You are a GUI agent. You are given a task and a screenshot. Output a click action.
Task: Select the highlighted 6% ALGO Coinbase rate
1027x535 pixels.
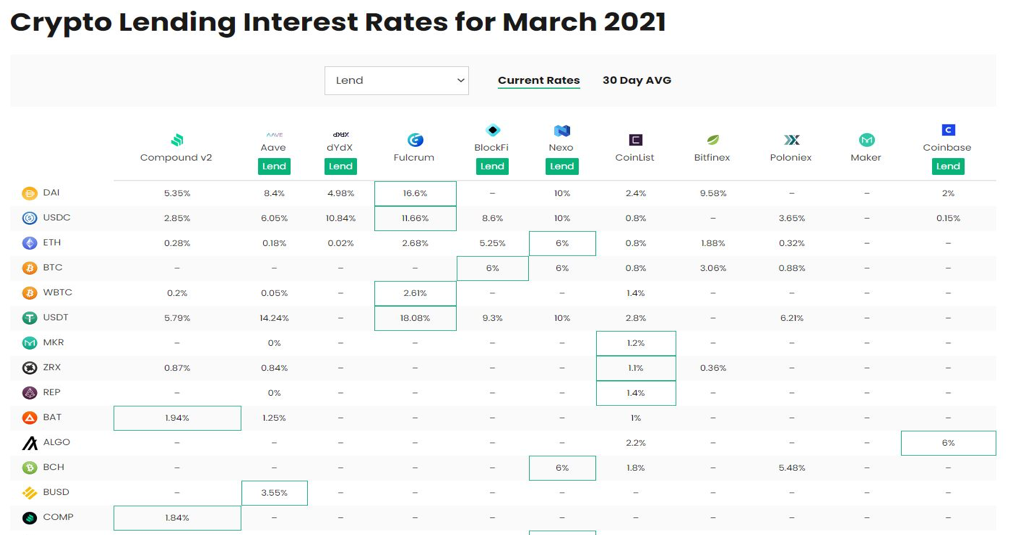[948, 443]
